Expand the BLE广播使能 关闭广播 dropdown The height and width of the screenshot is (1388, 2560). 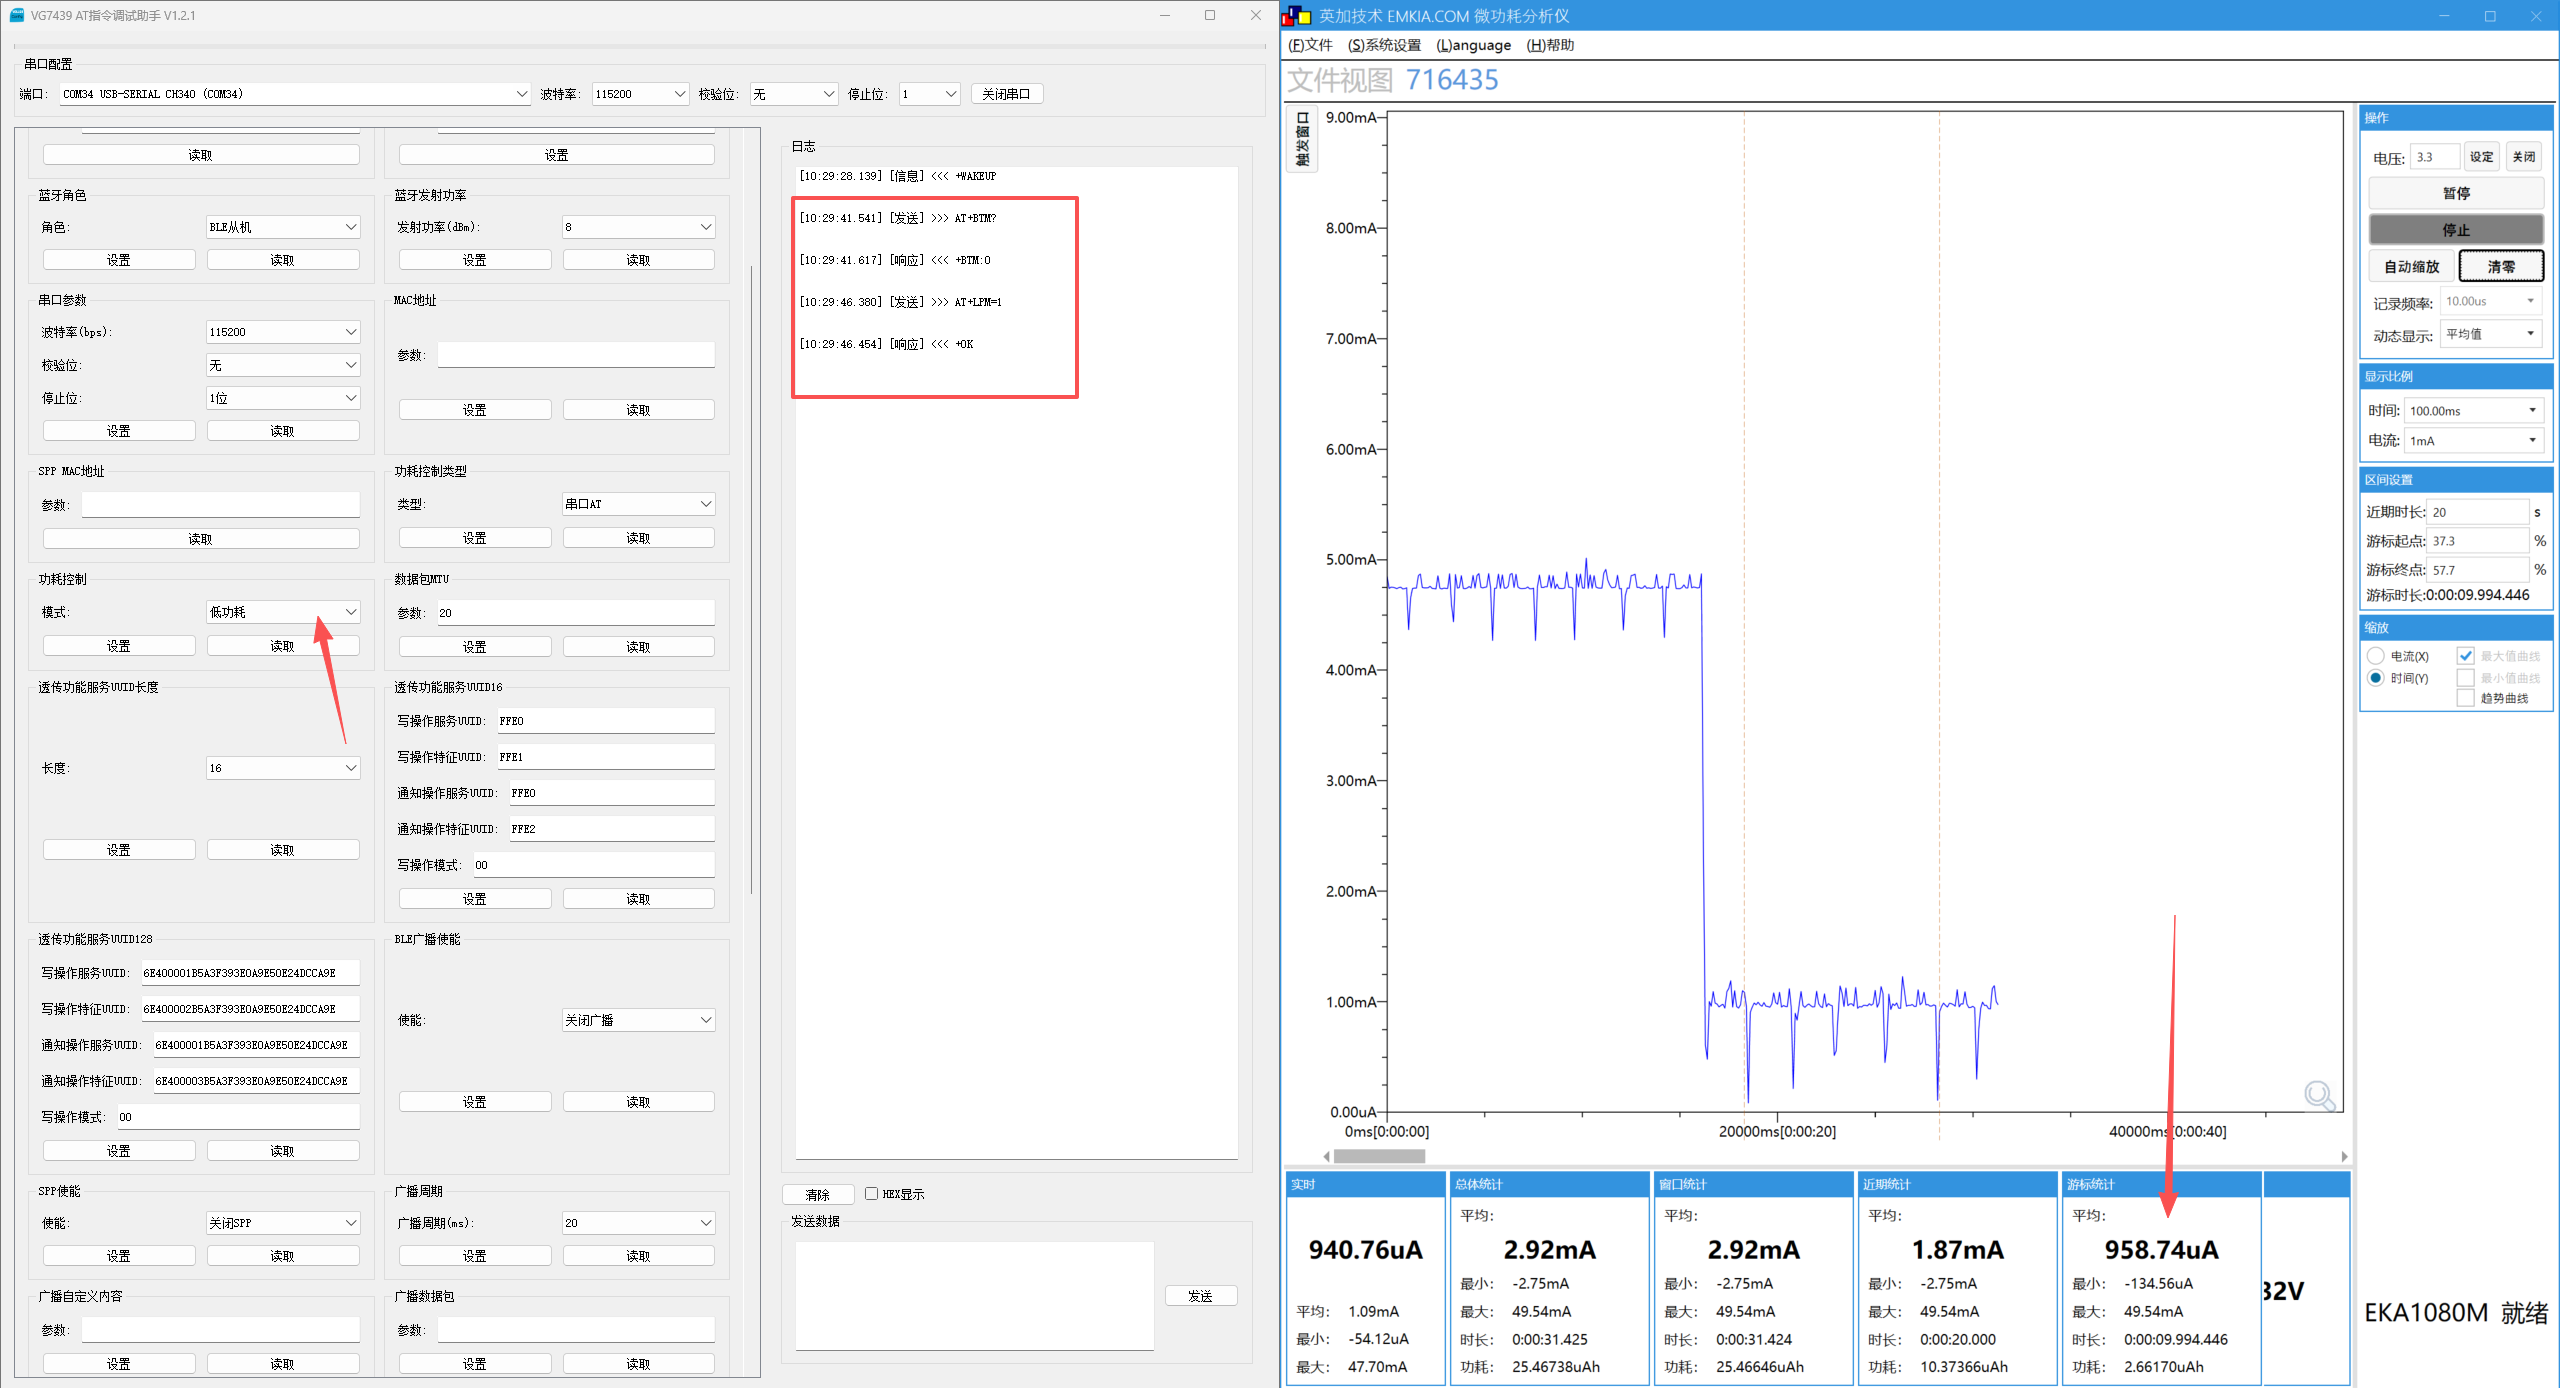639,1020
